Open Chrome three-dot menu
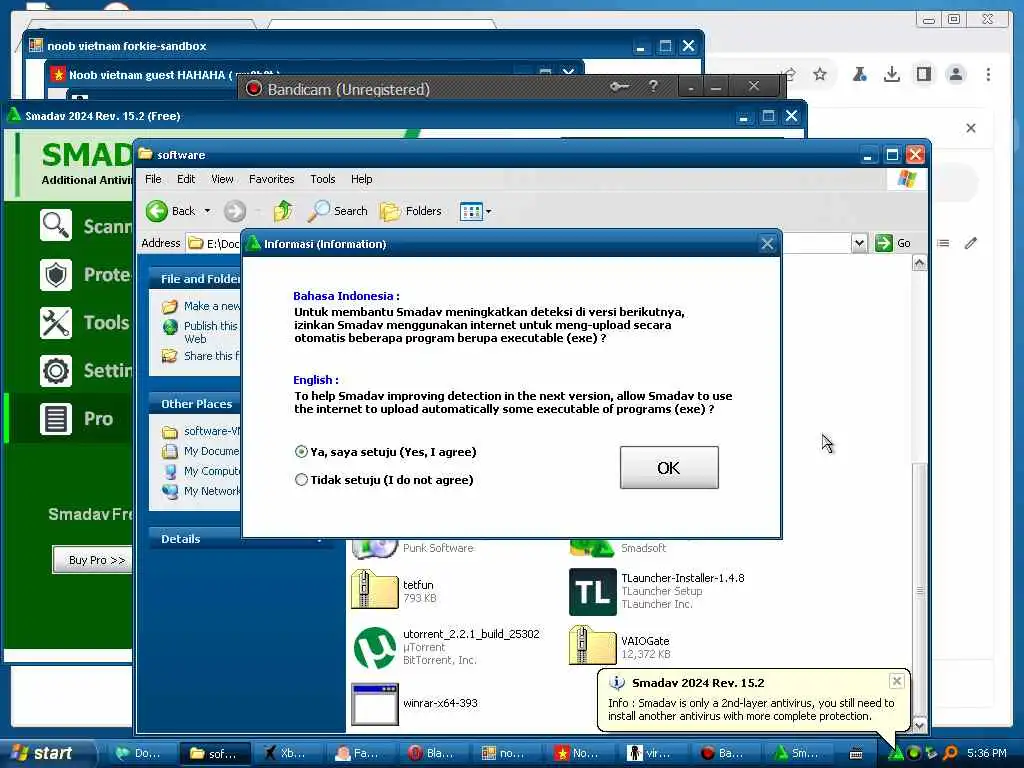1024x768 pixels. [988, 74]
